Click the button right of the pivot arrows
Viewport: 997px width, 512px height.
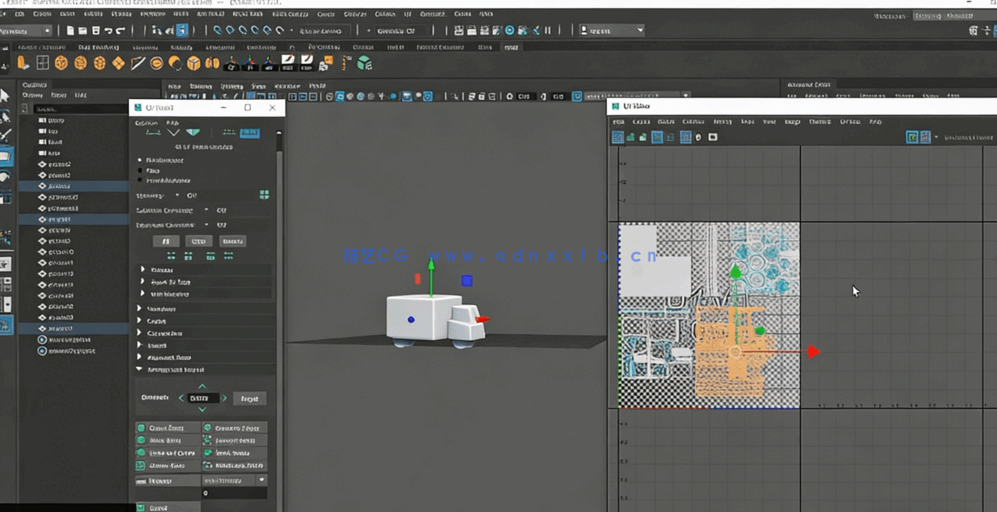249,398
